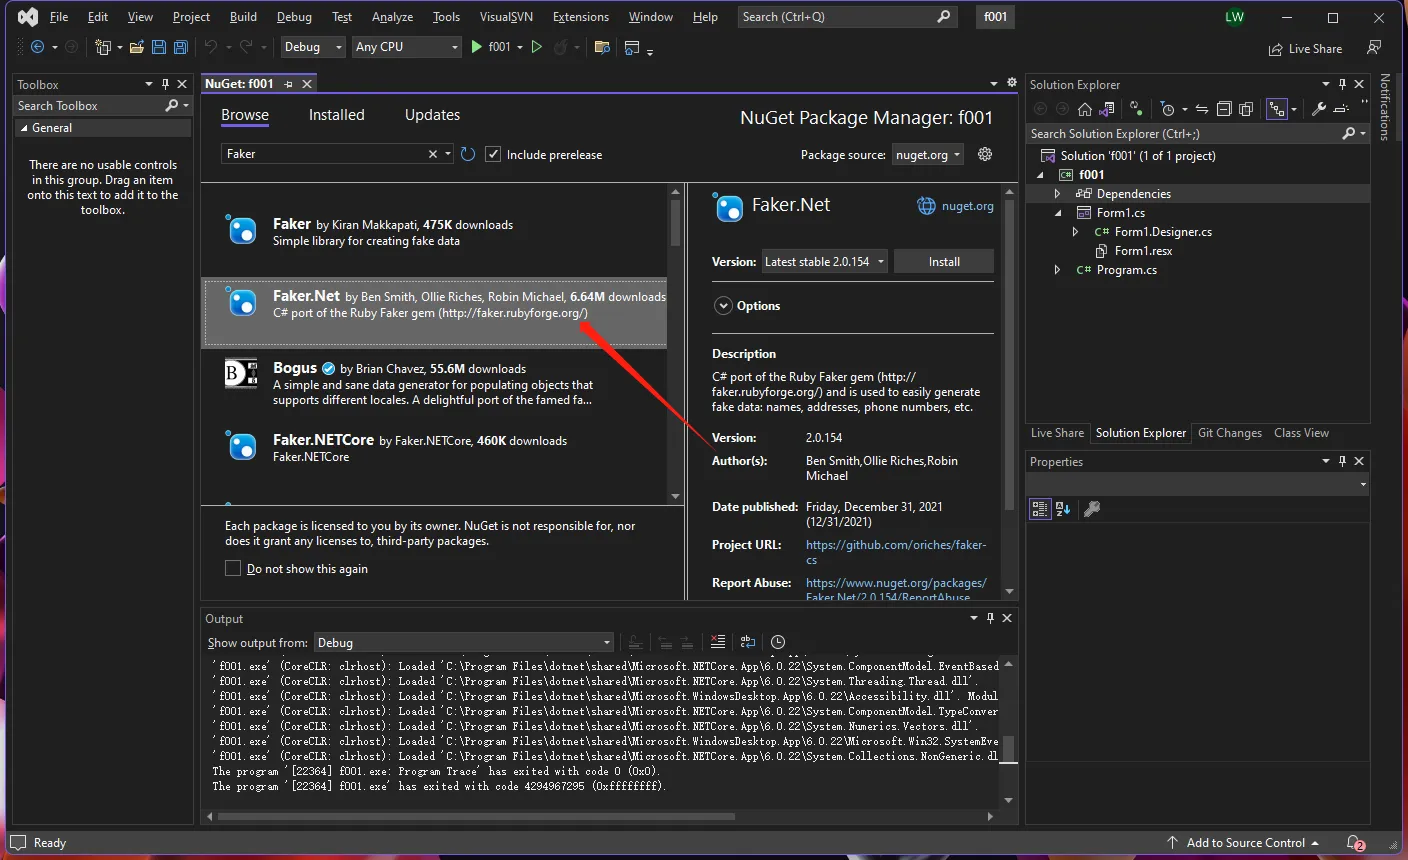Viewport: 1408px width, 860px height.
Task: Open the Report Abuse nuget.org link
Action: (896, 590)
